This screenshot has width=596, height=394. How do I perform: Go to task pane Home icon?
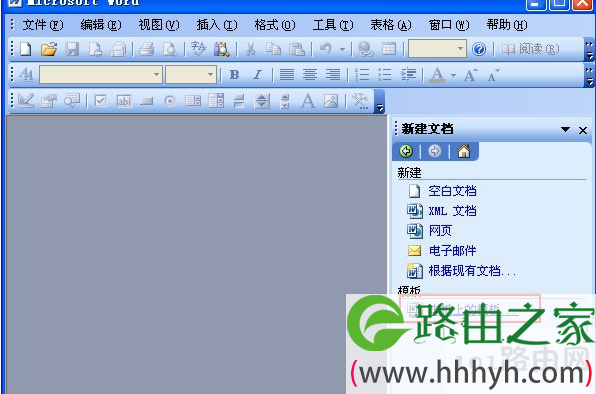pyautogui.click(x=464, y=151)
